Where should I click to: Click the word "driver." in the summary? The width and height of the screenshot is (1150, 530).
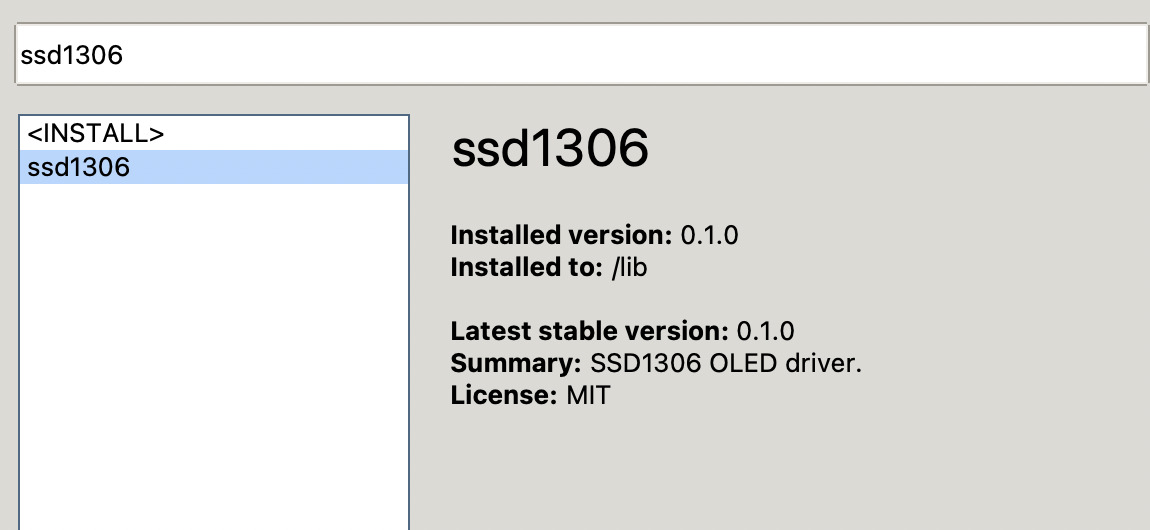824,363
